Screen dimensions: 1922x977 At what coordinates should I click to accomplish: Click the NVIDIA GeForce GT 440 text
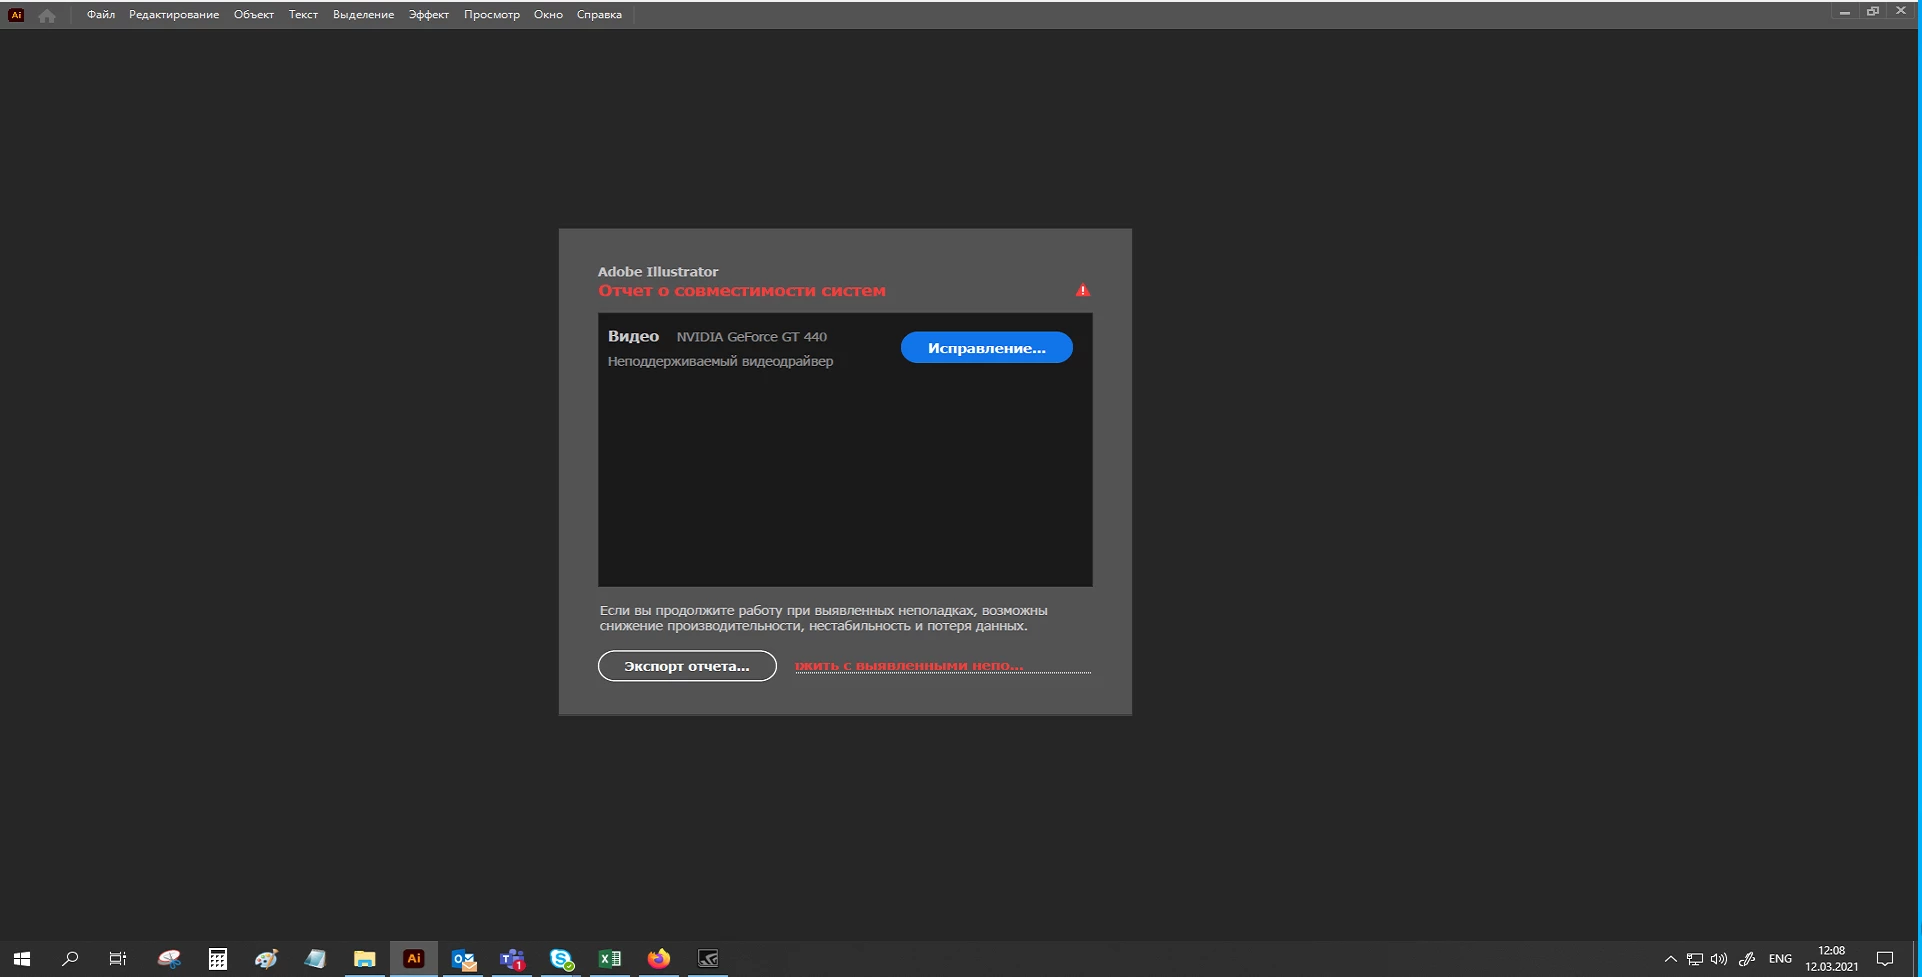[752, 337]
